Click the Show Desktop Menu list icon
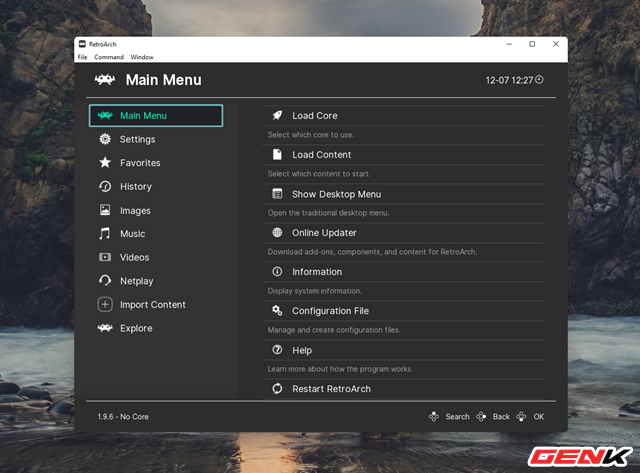Screen dimensions: 640x473 (277, 193)
